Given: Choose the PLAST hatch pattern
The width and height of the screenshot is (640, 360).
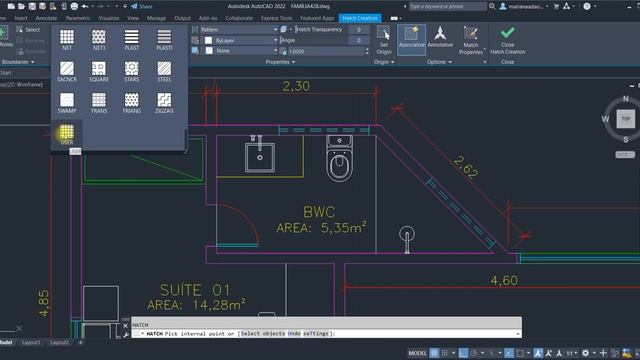Looking at the screenshot, I should [x=131, y=40].
